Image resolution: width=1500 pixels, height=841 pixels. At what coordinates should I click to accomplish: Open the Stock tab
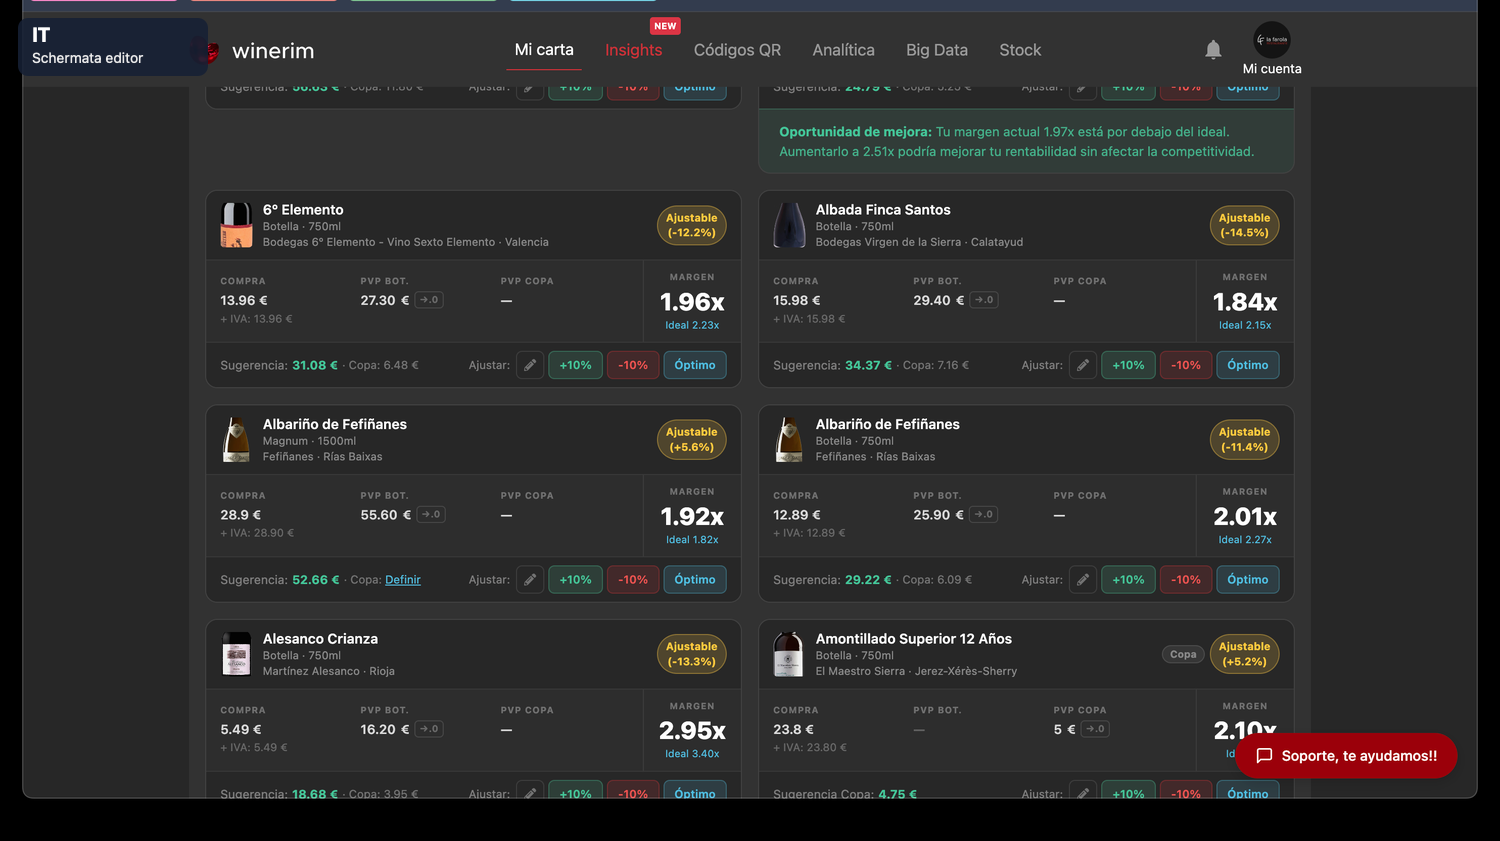1020,50
